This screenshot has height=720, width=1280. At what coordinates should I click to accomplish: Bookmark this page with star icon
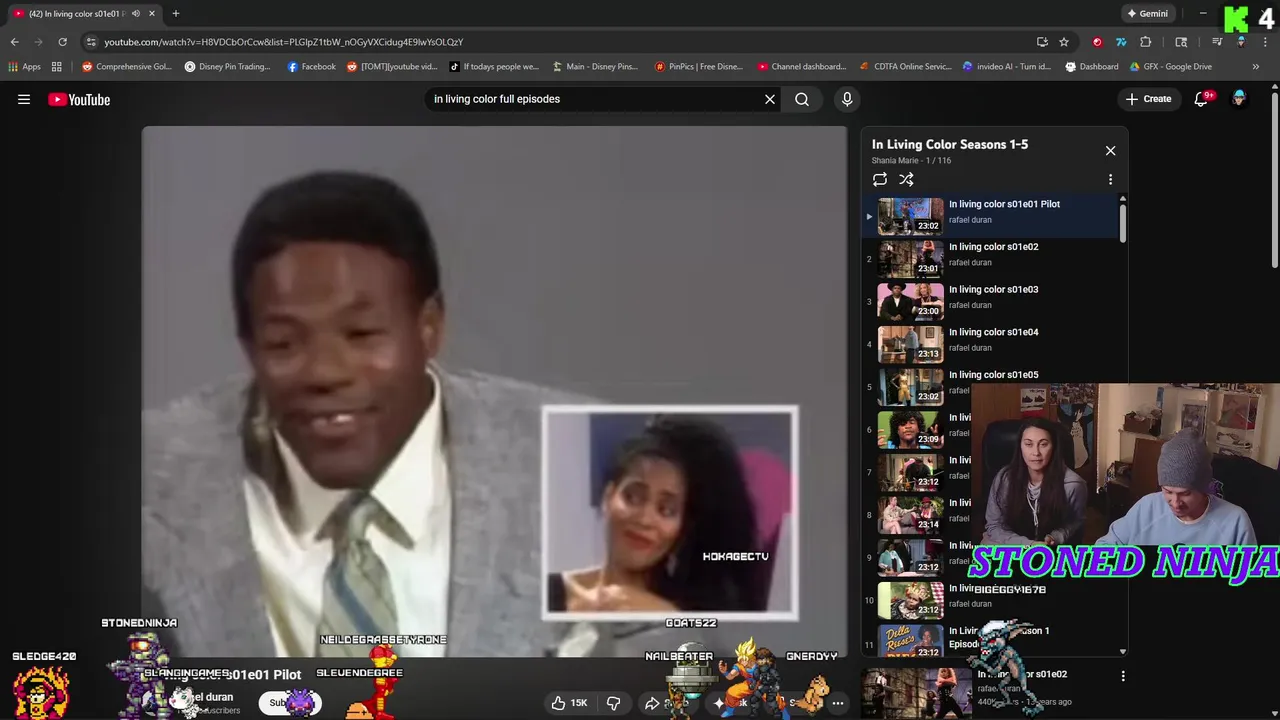point(1064,42)
